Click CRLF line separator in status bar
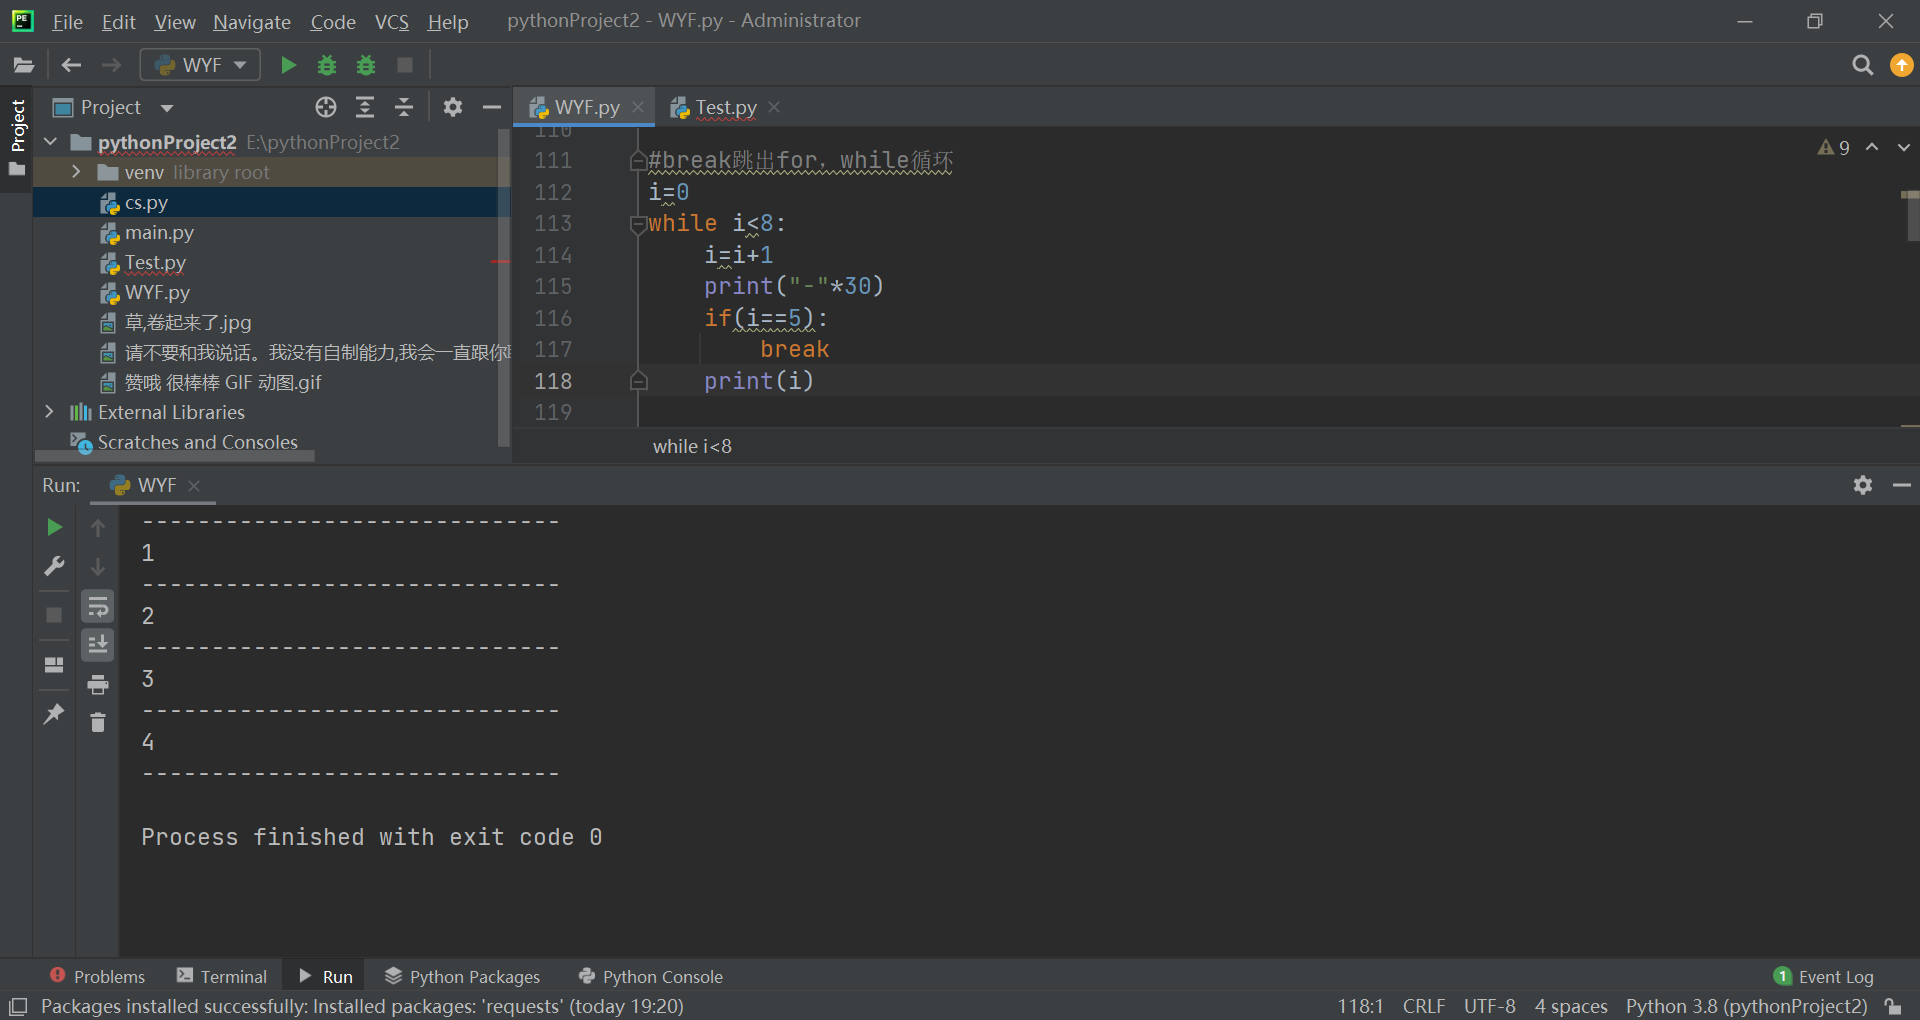Viewport: 1920px width, 1020px height. [x=1423, y=1006]
